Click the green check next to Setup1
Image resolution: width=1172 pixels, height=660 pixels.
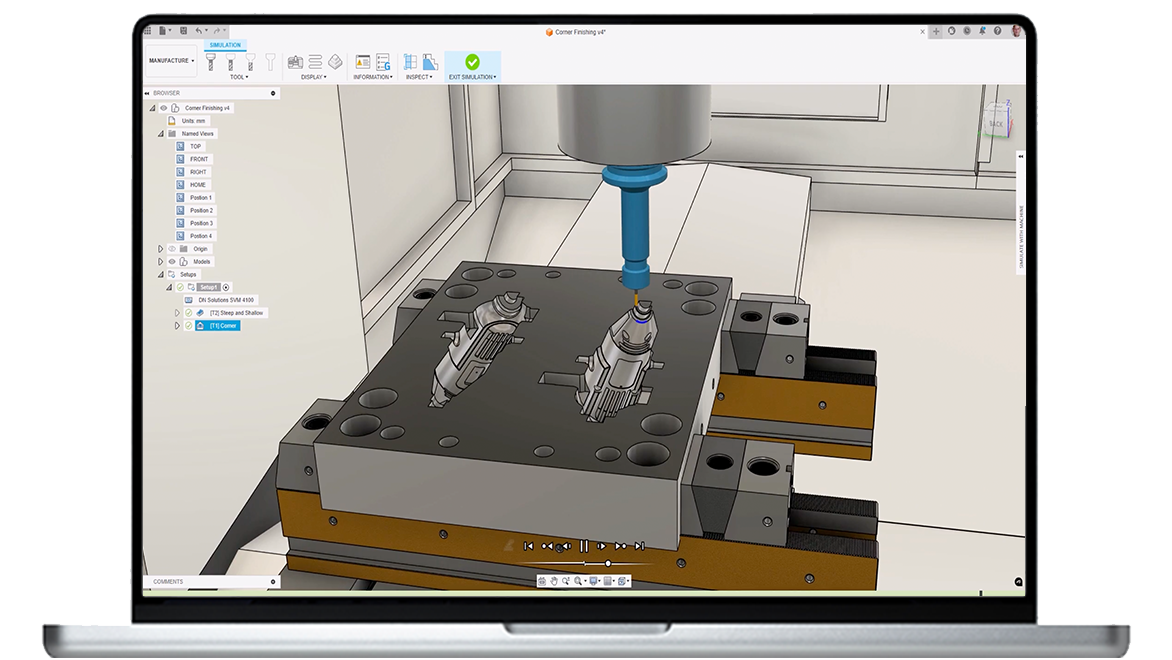180,287
